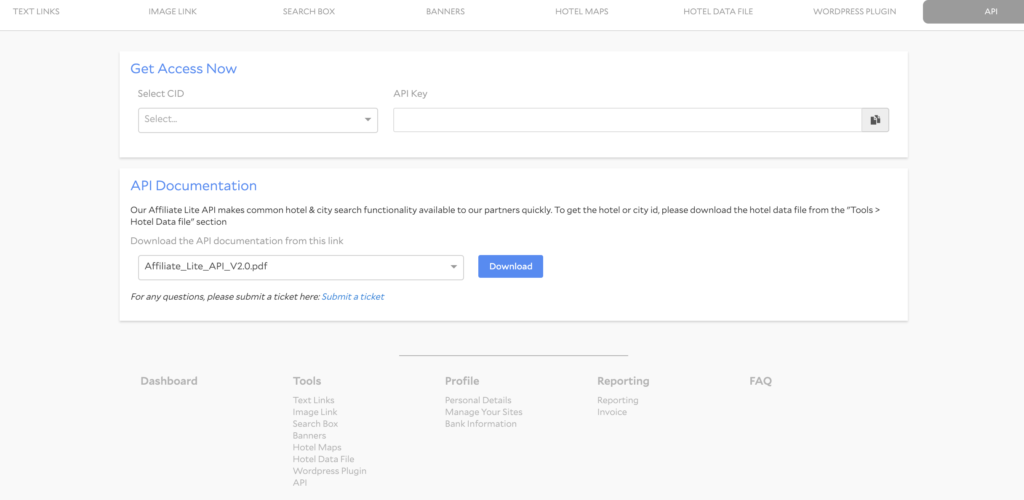
Task: Switch to the Text Links tab
Action: [x=36, y=12]
